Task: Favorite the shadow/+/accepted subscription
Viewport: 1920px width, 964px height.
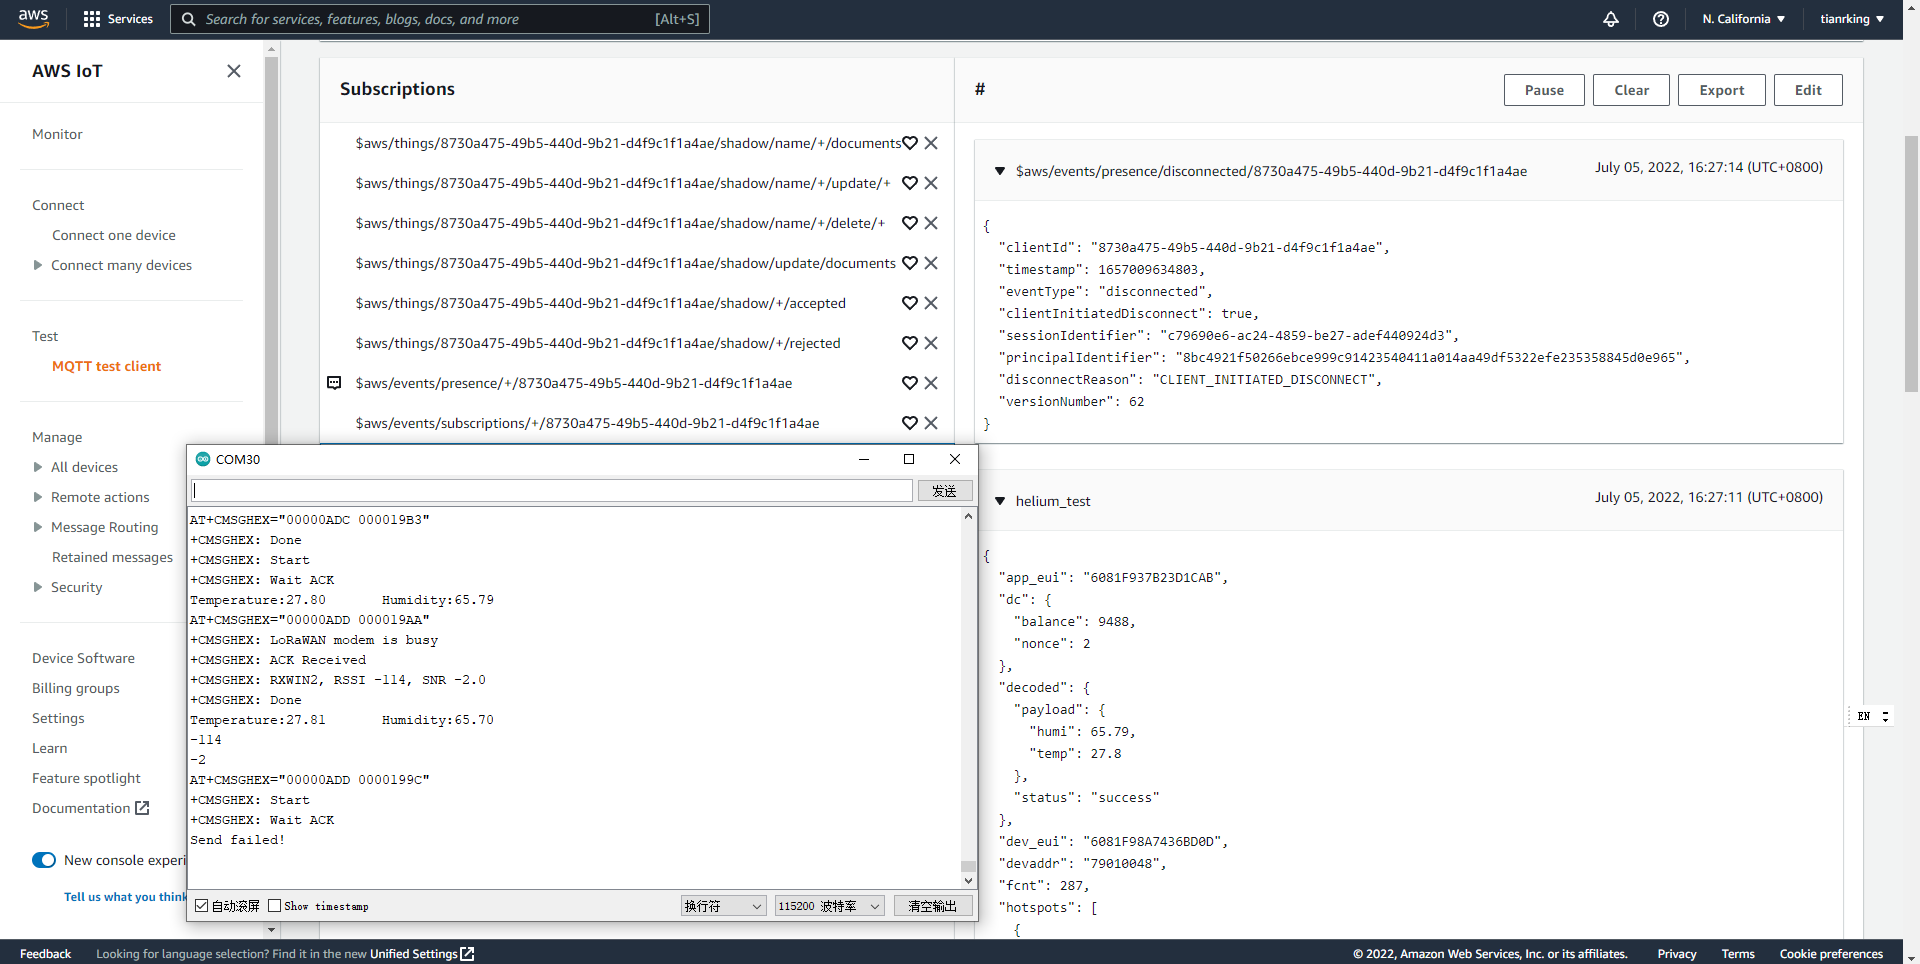Action: click(910, 303)
